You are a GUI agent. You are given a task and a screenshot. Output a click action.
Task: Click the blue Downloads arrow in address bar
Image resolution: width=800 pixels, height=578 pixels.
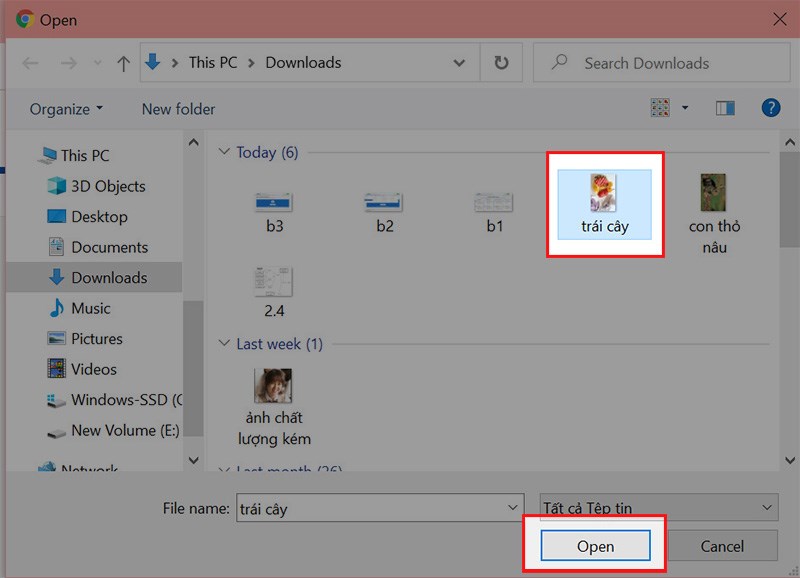[x=153, y=62]
